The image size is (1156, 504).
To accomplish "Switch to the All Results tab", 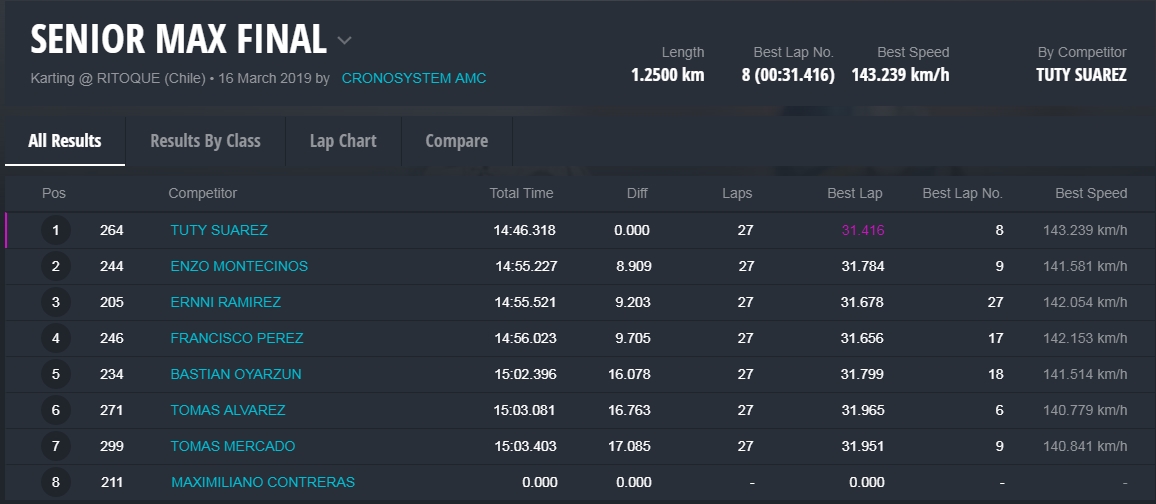I will (x=65, y=141).
